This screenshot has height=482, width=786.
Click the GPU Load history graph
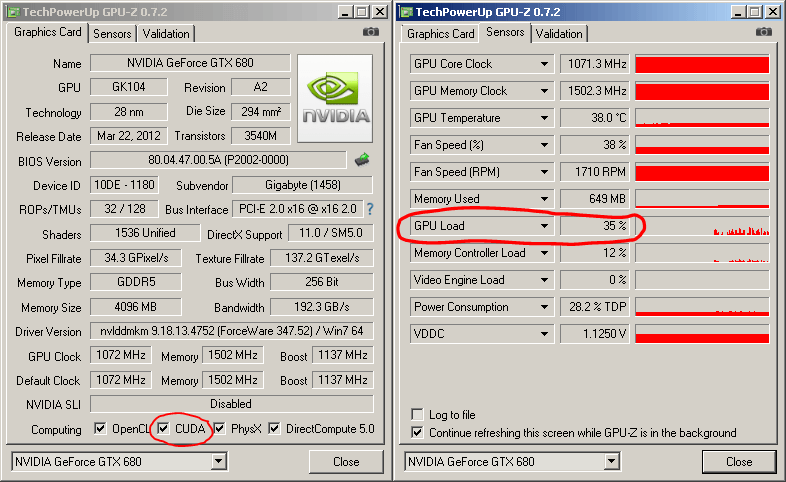pyautogui.click(x=702, y=226)
